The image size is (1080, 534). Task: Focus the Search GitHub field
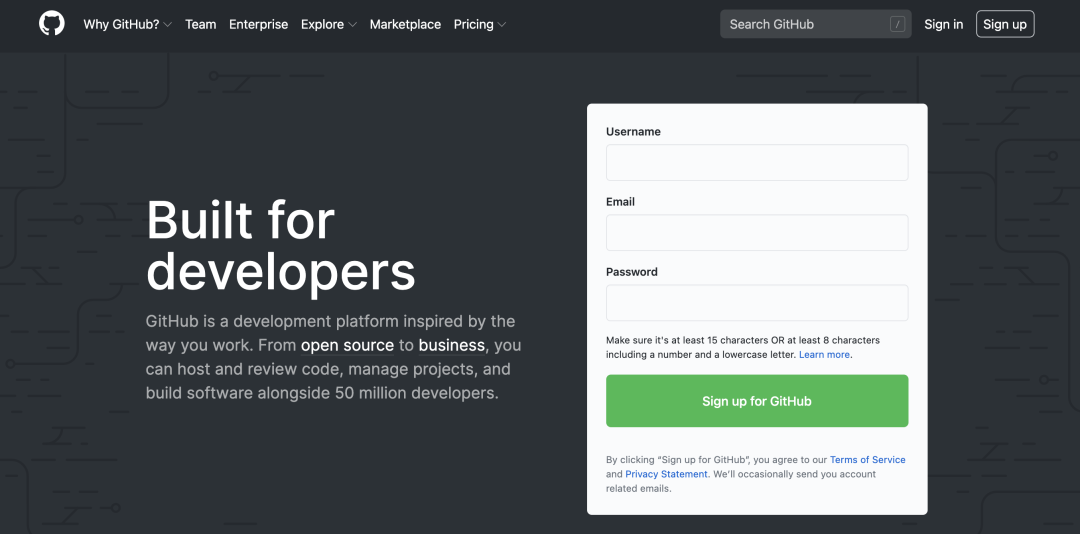pos(816,24)
